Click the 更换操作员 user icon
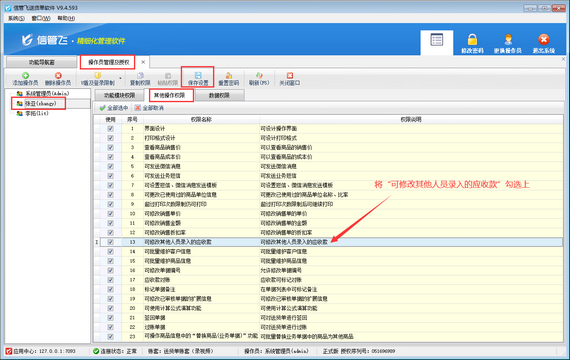Viewport: 570px width, 360px height. pyautogui.click(x=508, y=39)
